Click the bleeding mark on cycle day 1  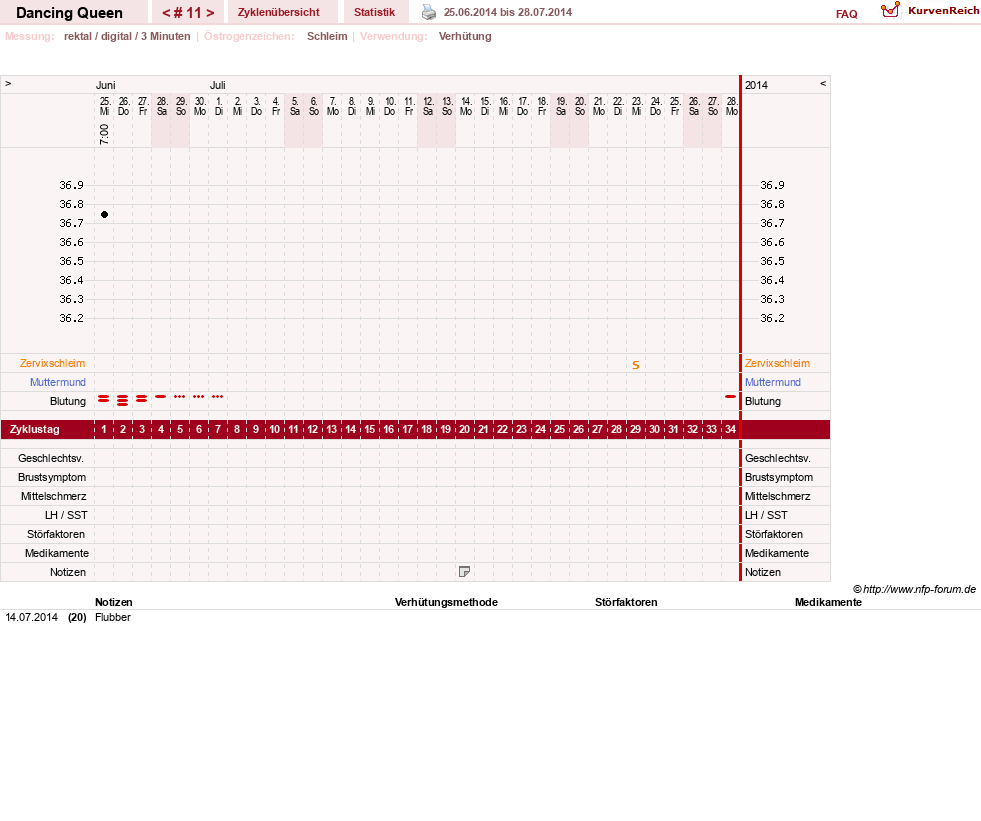pos(104,399)
